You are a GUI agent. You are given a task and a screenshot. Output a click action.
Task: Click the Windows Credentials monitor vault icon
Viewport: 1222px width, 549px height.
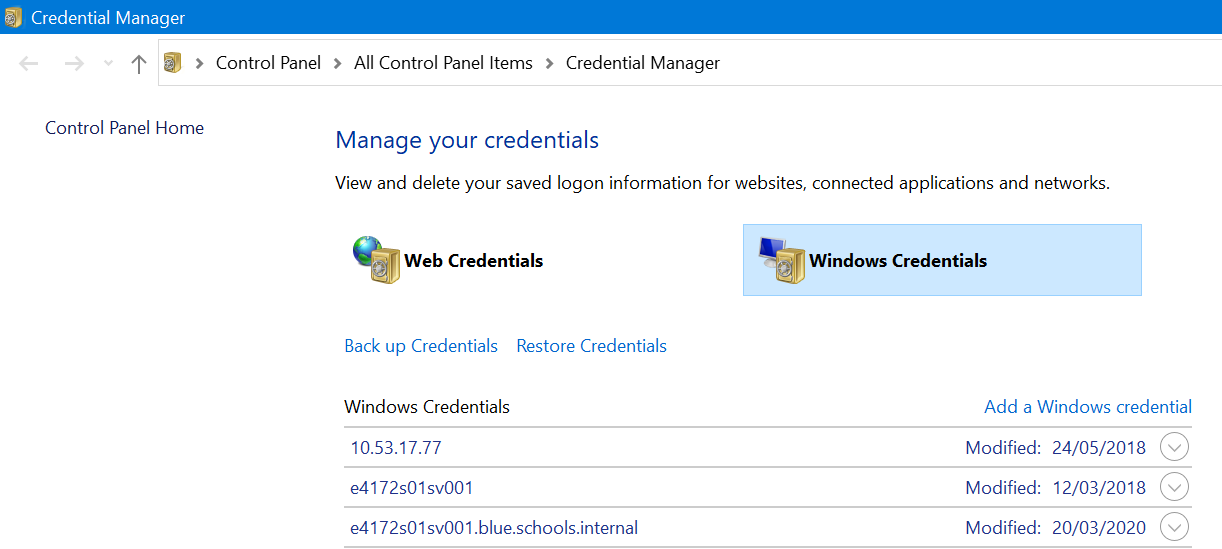coord(781,260)
